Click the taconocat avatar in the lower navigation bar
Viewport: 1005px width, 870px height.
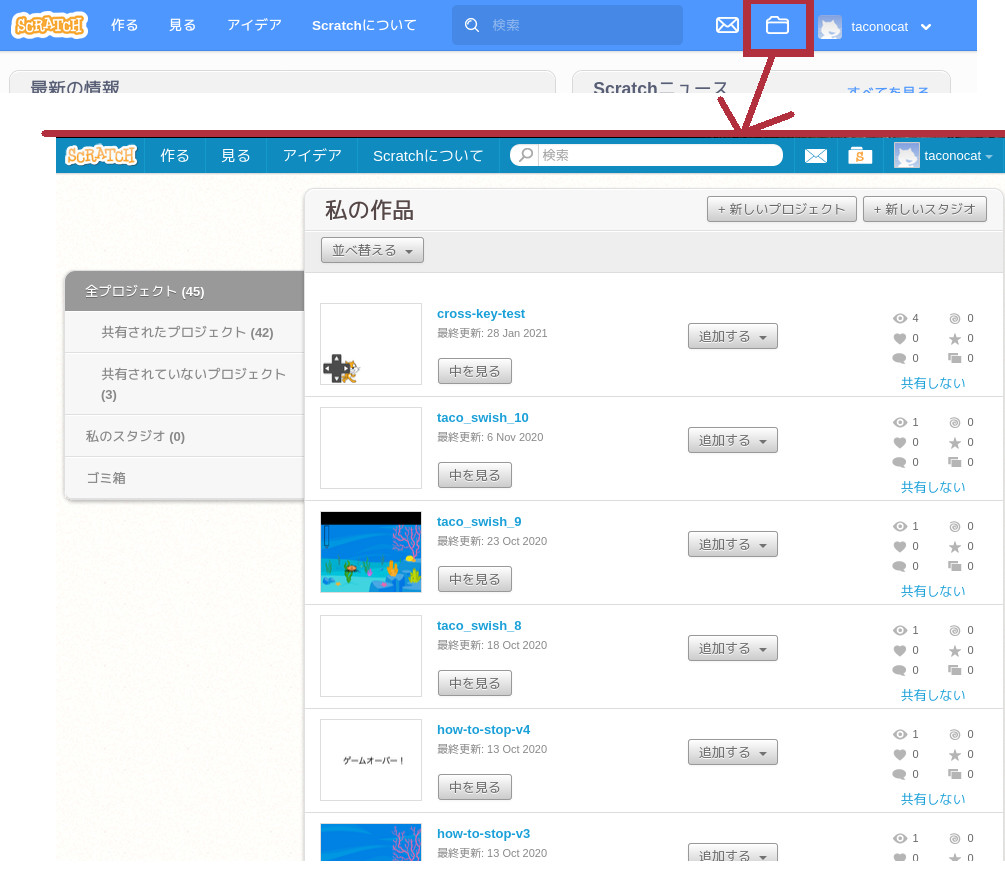(x=906, y=156)
